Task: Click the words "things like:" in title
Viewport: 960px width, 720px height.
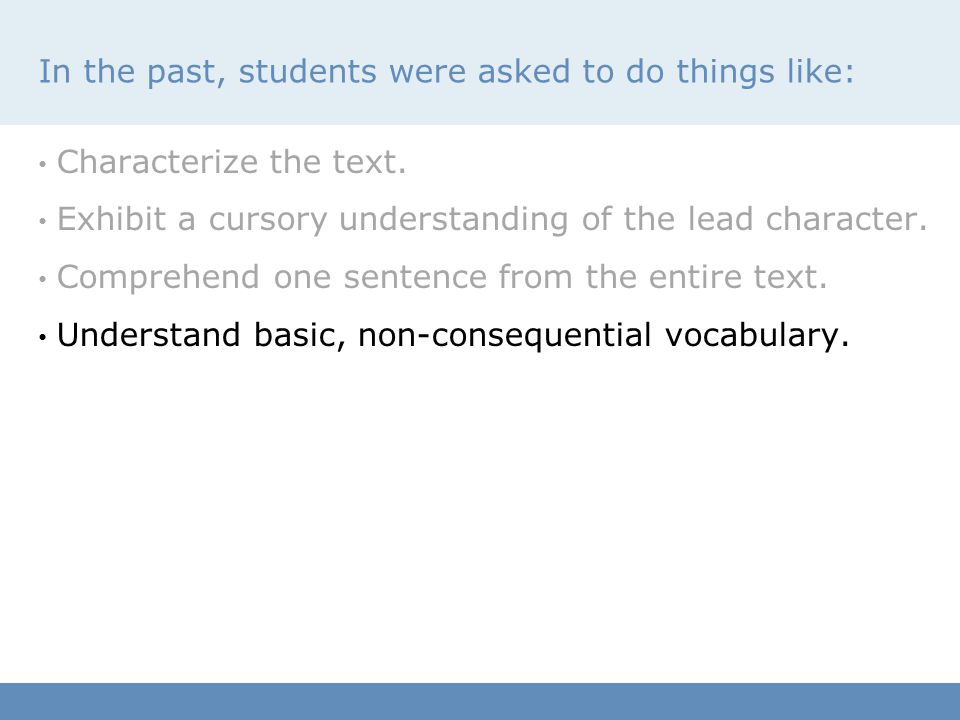Action: tap(765, 72)
